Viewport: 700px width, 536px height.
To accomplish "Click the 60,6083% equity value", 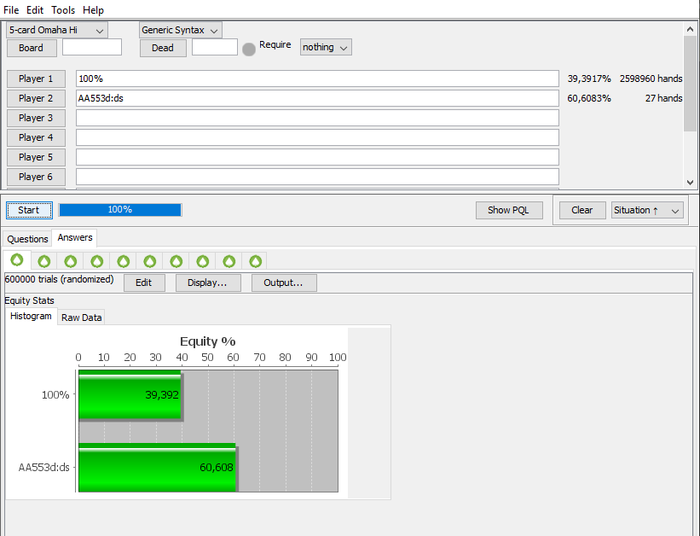I will point(589,99).
